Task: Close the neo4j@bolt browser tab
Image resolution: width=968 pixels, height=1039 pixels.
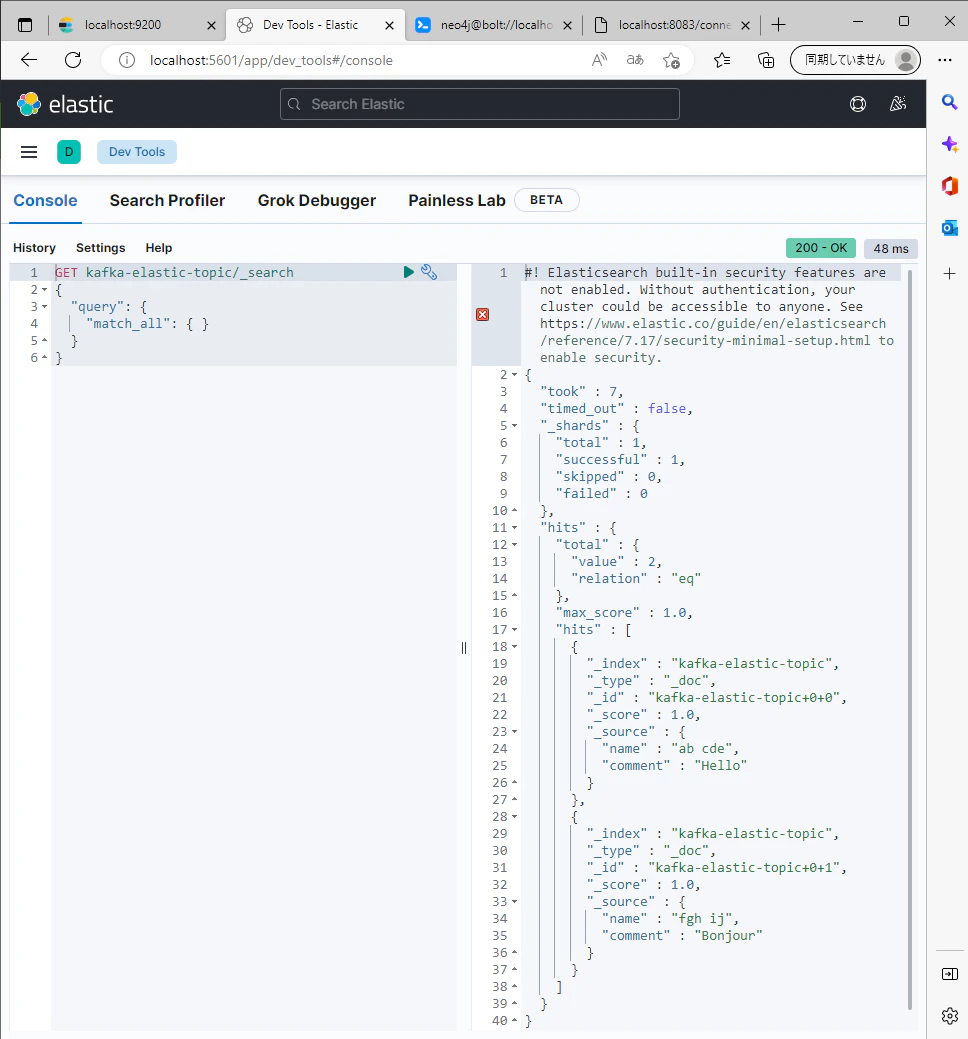Action: tap(568, 25)
